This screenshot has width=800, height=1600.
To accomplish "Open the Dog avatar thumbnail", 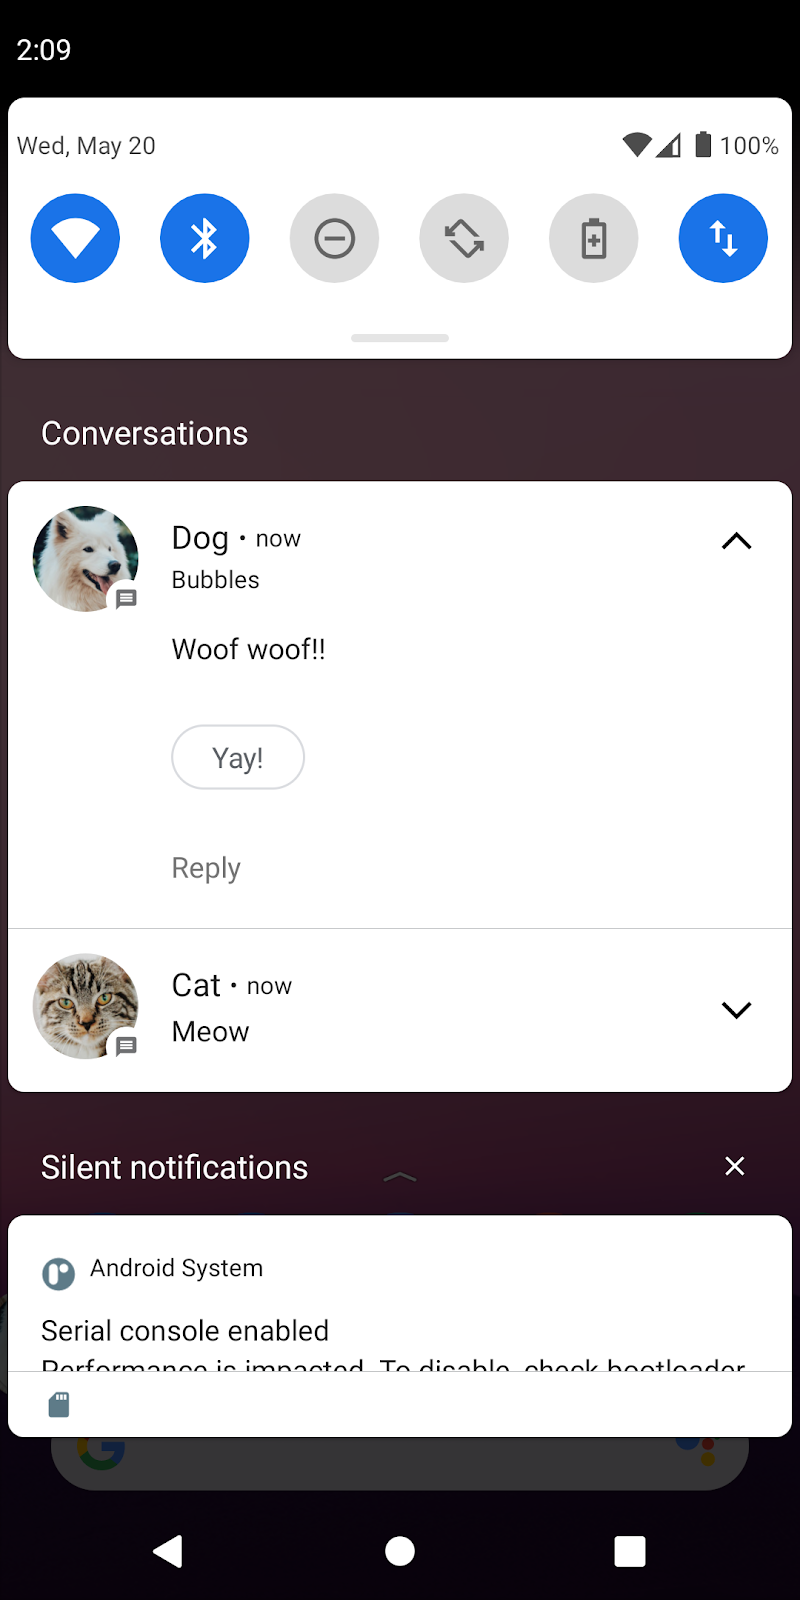I will (x=86, y=559).
